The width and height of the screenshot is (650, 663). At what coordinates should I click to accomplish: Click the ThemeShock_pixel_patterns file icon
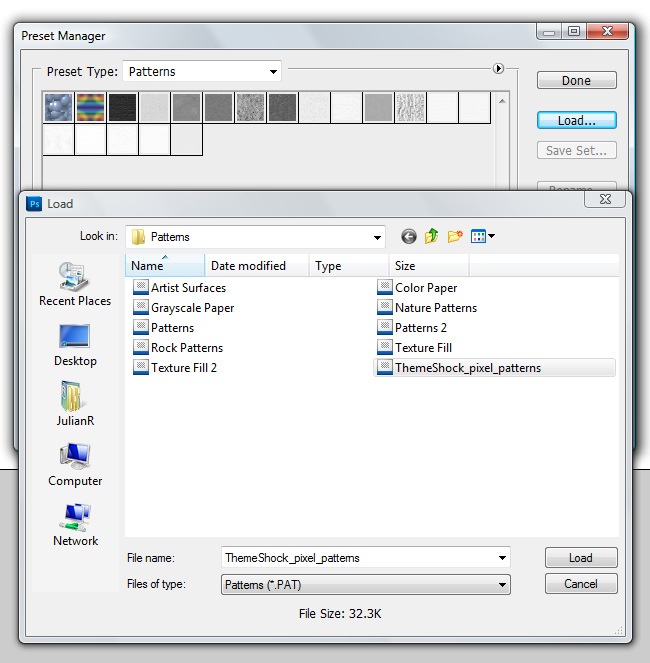click(x=384, y=367)
